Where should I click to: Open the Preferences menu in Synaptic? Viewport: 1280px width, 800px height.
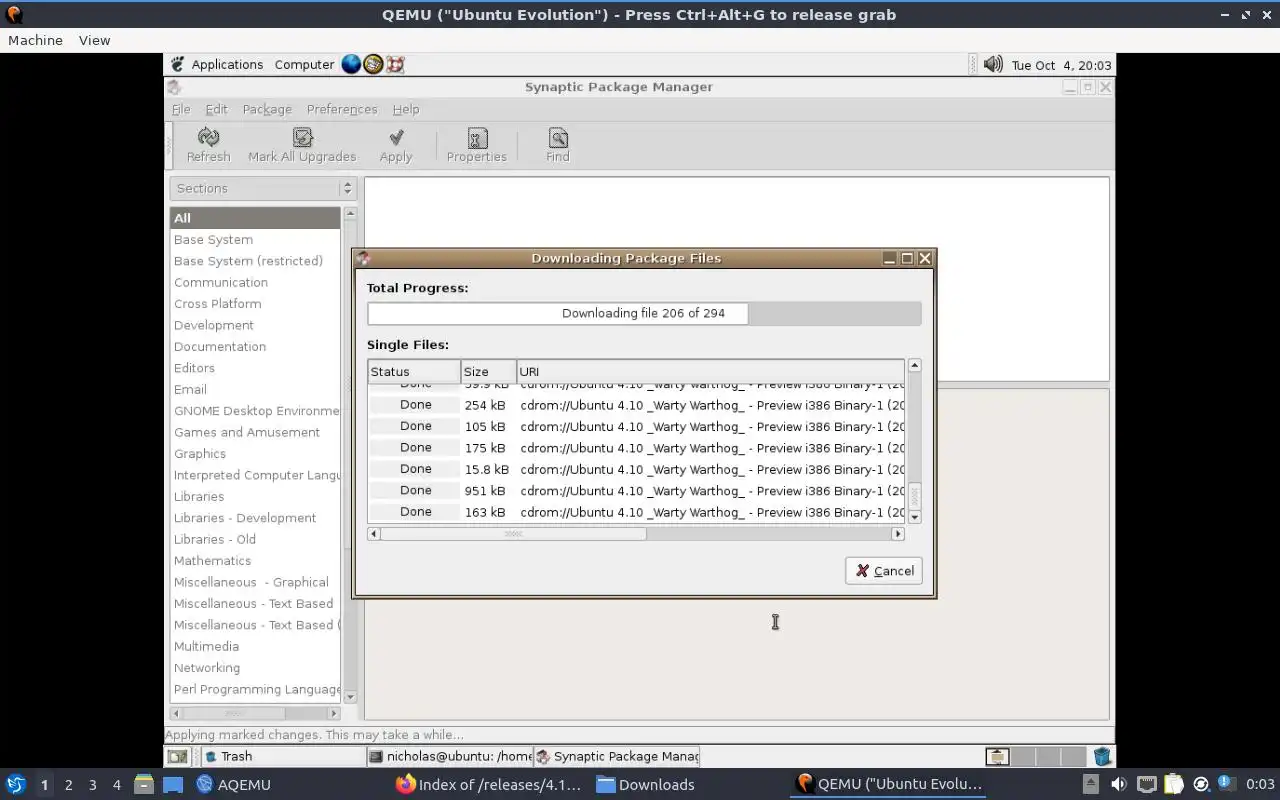point(342,109)
